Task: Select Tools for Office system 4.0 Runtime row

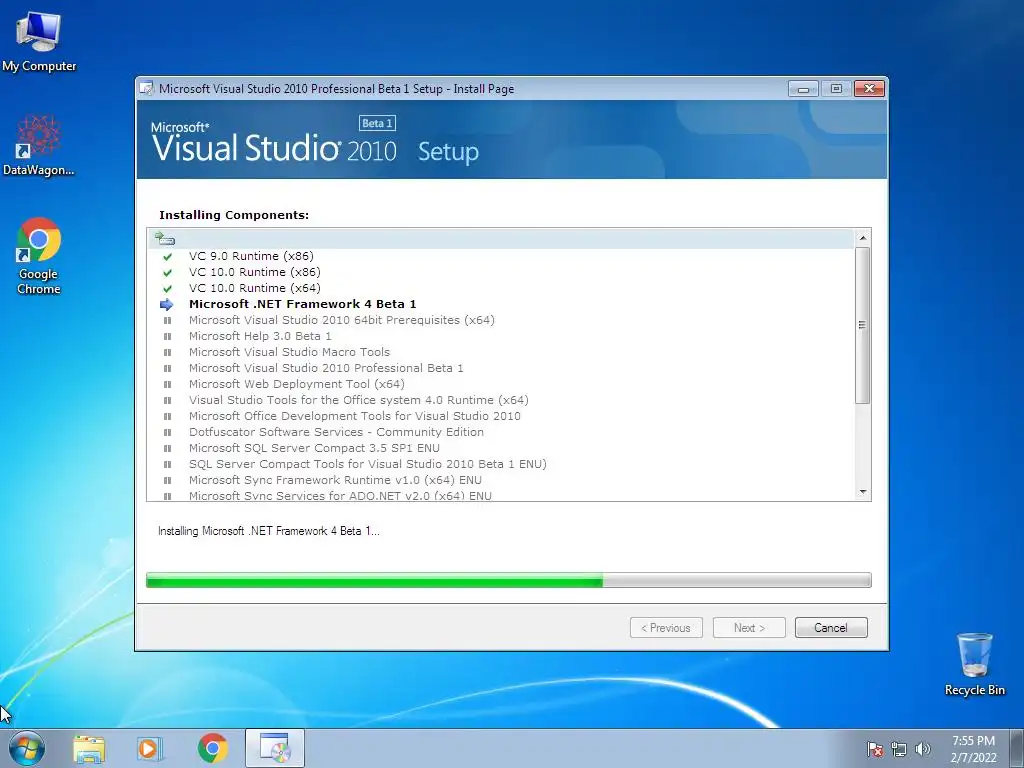Action: pyautogui.click(x=359, y=400)
